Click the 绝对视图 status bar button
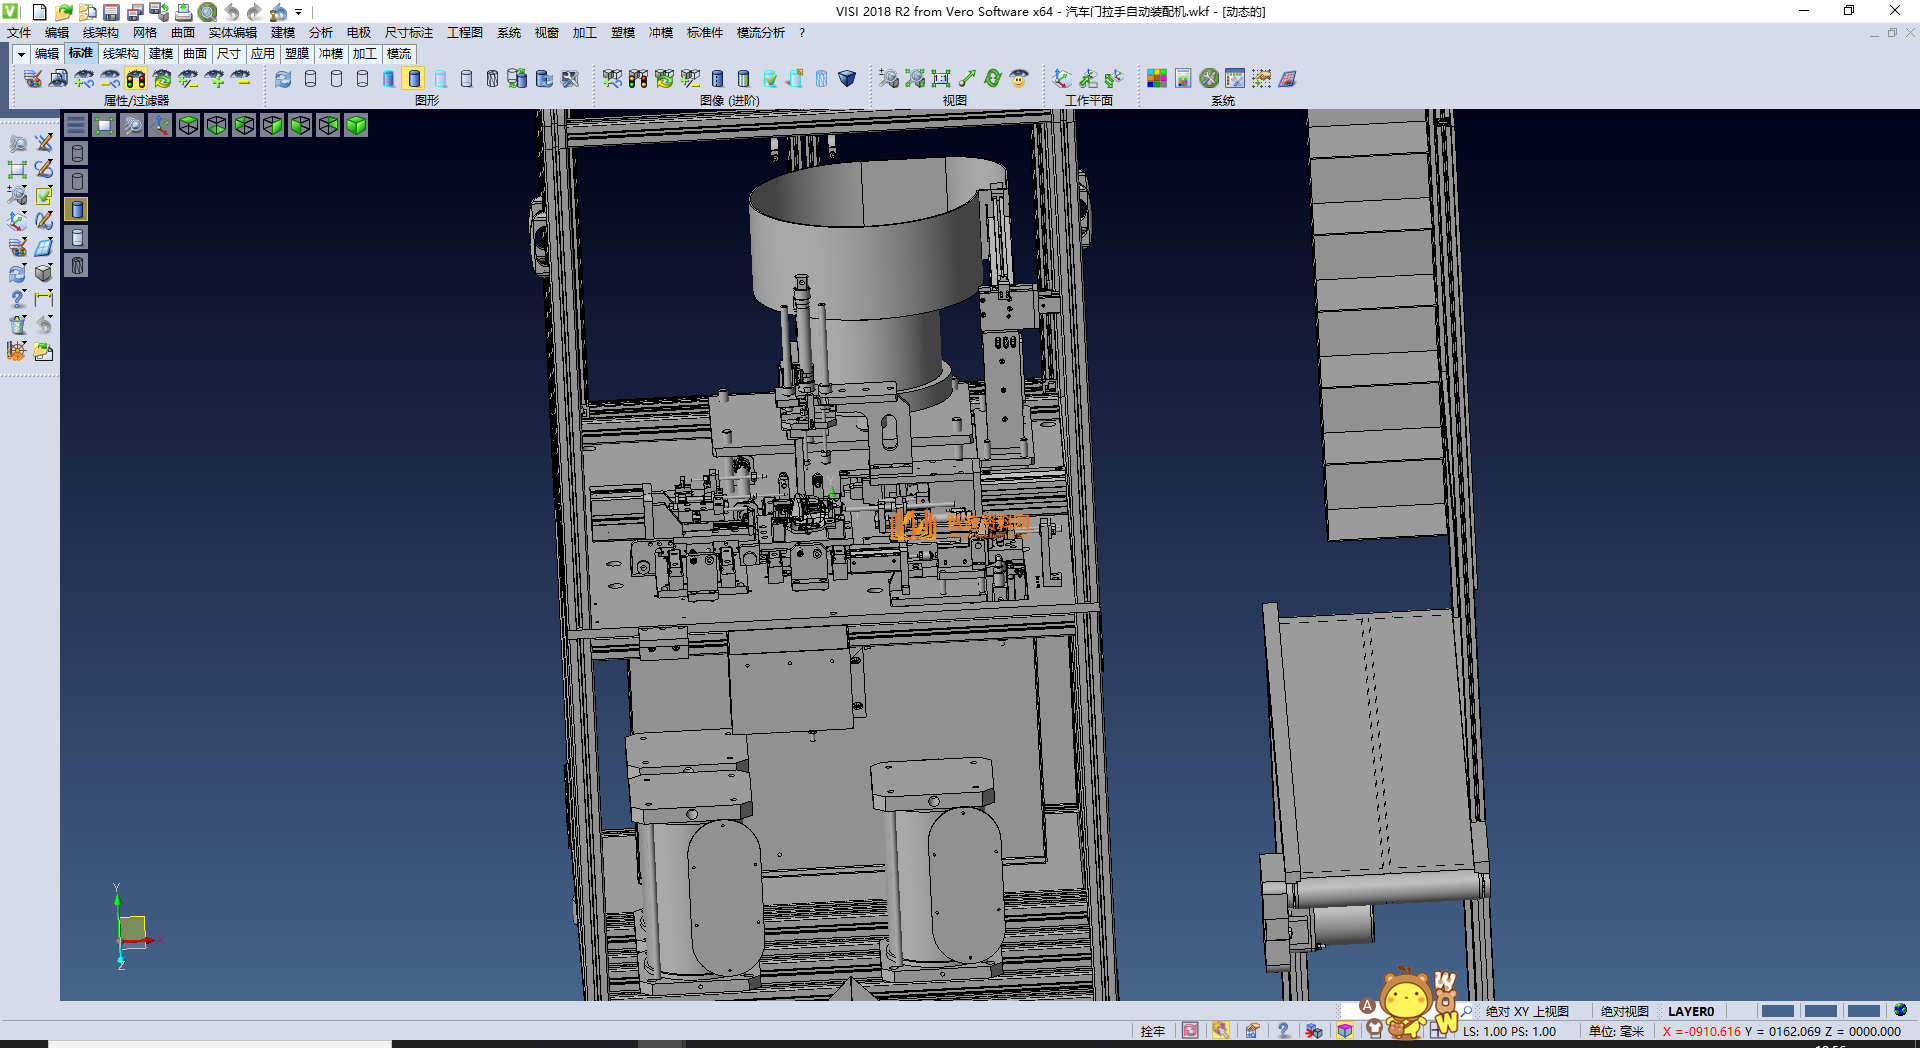The height and width of the screenshot is (1048, 1920). tap(1624, 1011)
